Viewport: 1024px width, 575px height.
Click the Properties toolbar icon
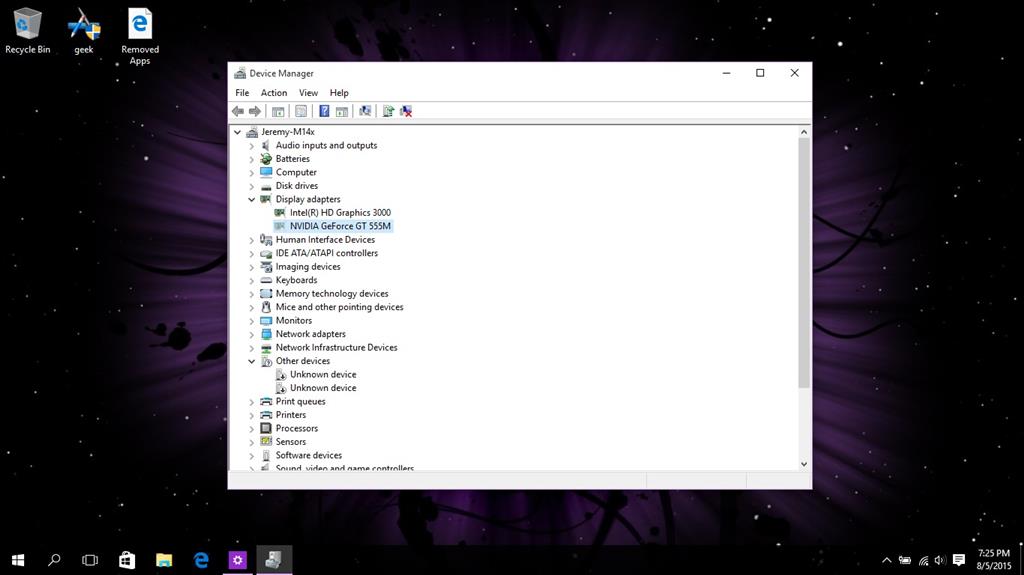coord(301,112)
